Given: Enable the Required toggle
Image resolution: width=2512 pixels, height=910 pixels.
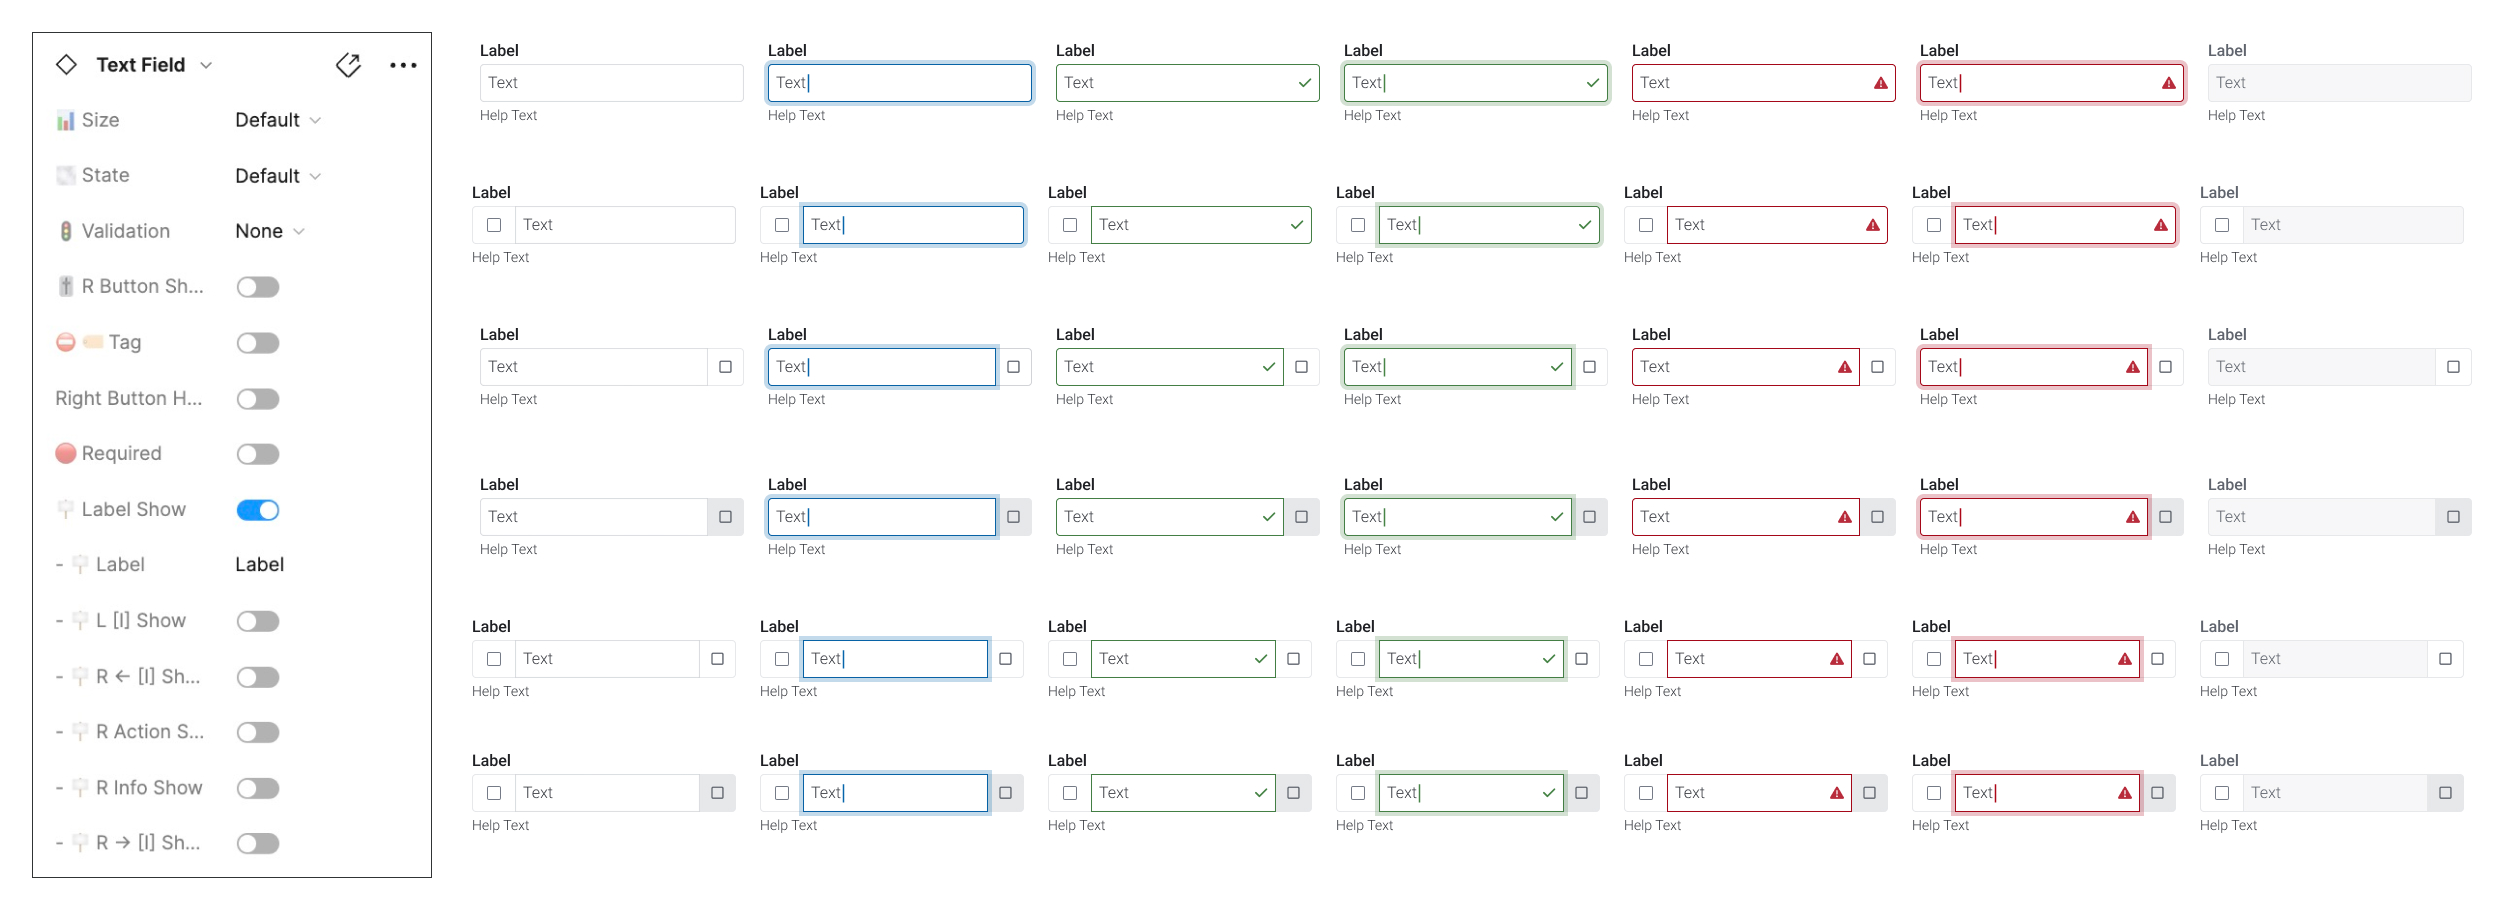Looking at the screenshot, I should tap(258, 454).
